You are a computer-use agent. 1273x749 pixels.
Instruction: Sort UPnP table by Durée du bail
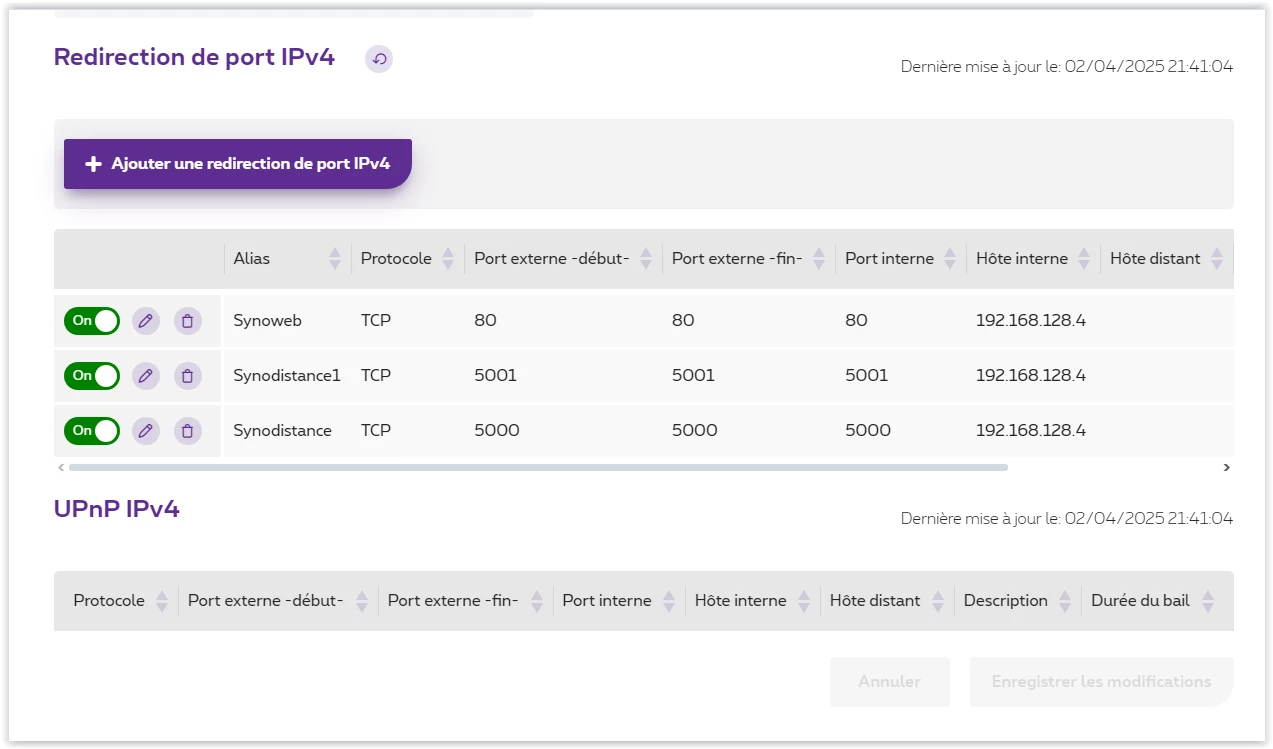[x=1207, y=601]
